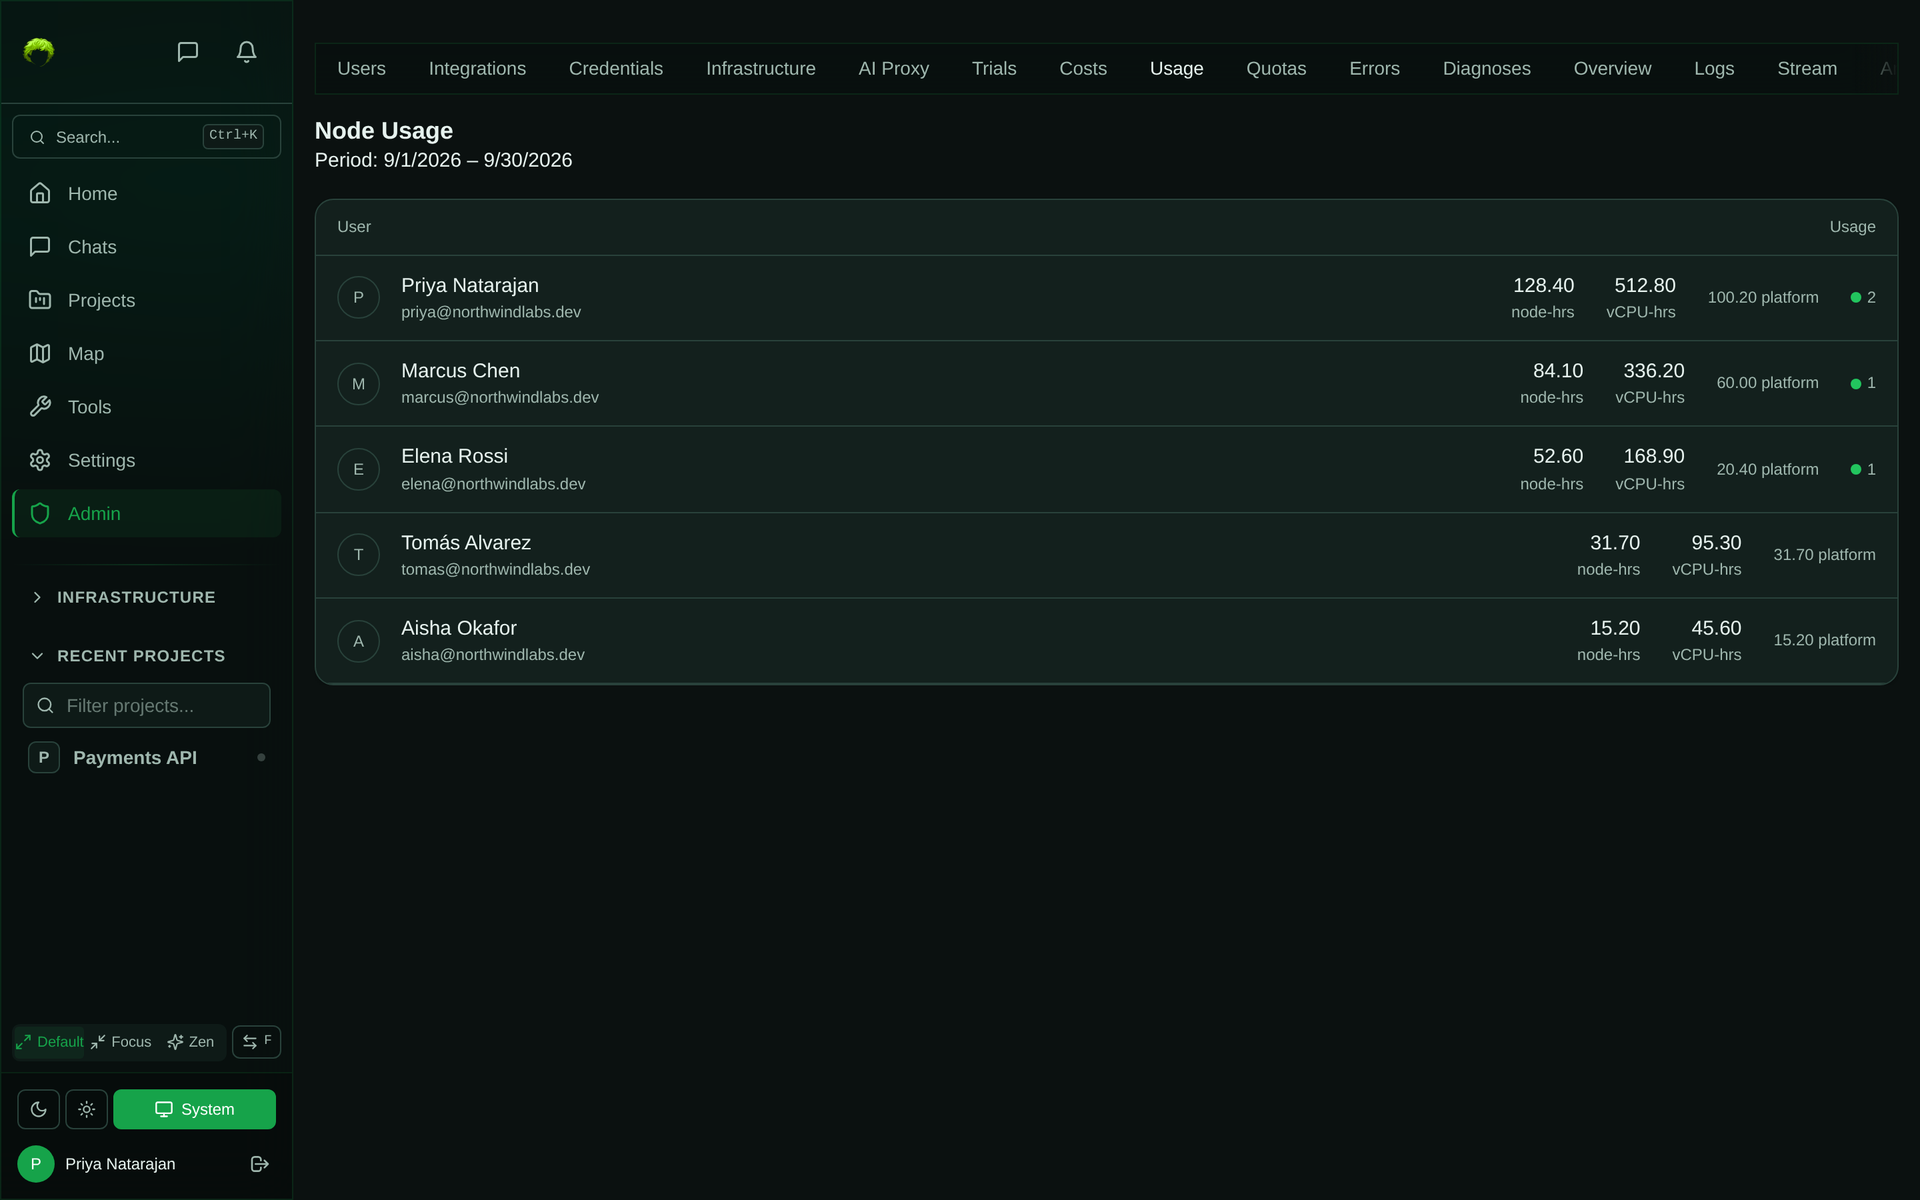Click the log out icon beside Priya Natarajan

[x=259, y=1164]
